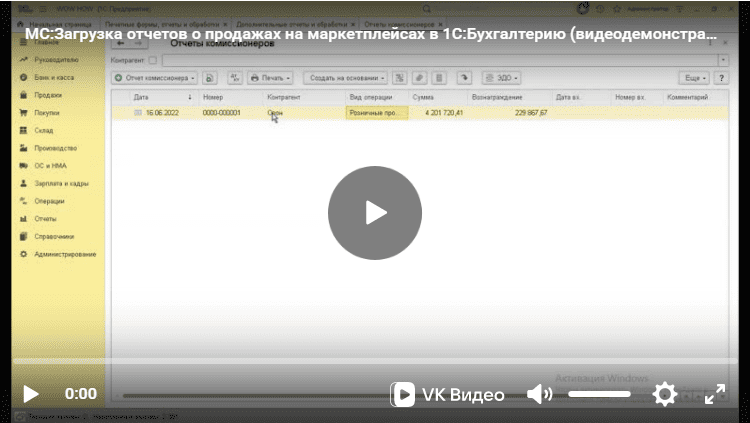Open the Создать на основании dropdown
This screenshot has height=423, width=750.
345,78
